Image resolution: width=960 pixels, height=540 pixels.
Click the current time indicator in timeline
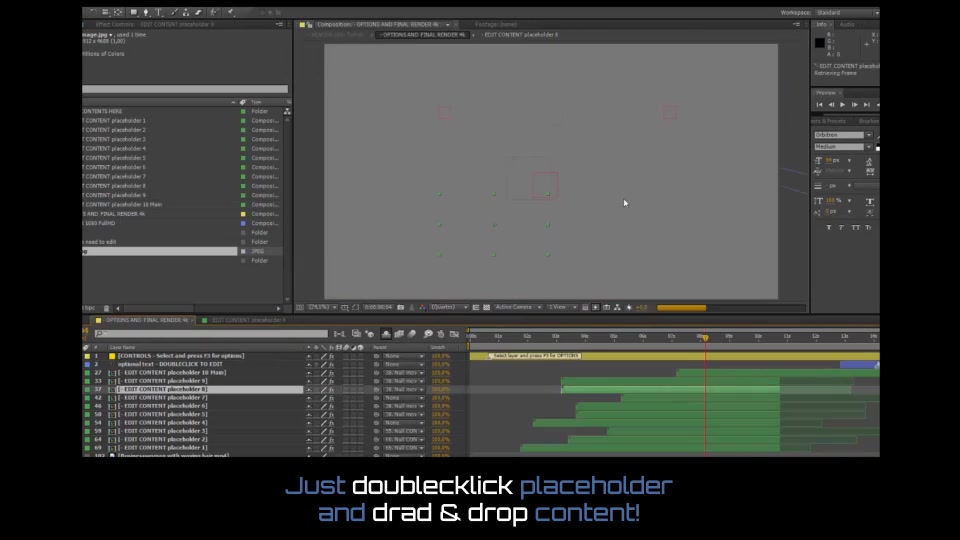click(x=705, y=337)
